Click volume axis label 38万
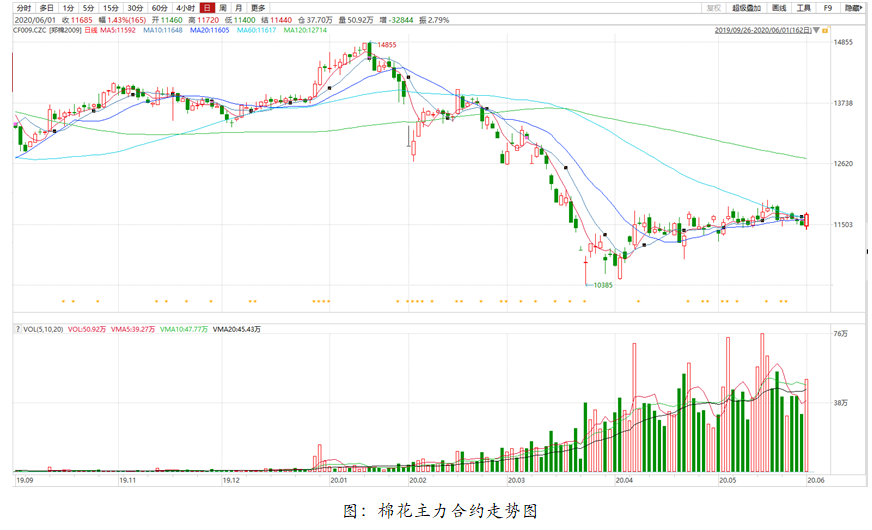Viewport: 872px width, 530px height. click(x=841, y=403)
